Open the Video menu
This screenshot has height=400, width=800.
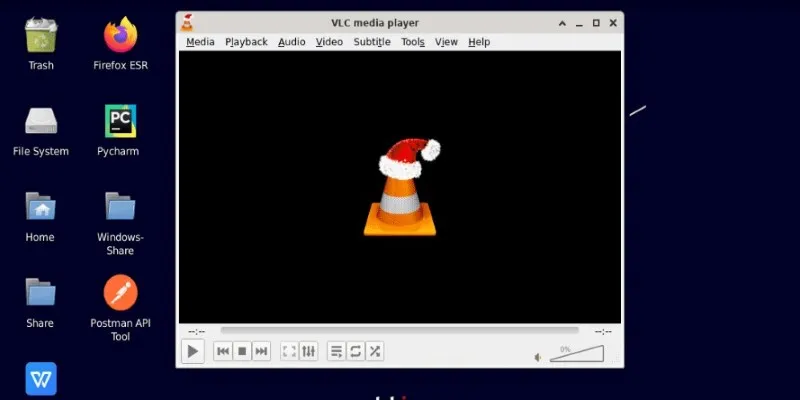(329, 42)
